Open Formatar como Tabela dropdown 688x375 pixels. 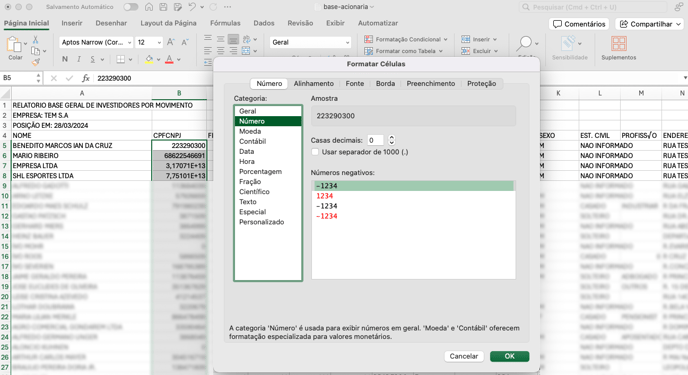coord(404,51)
